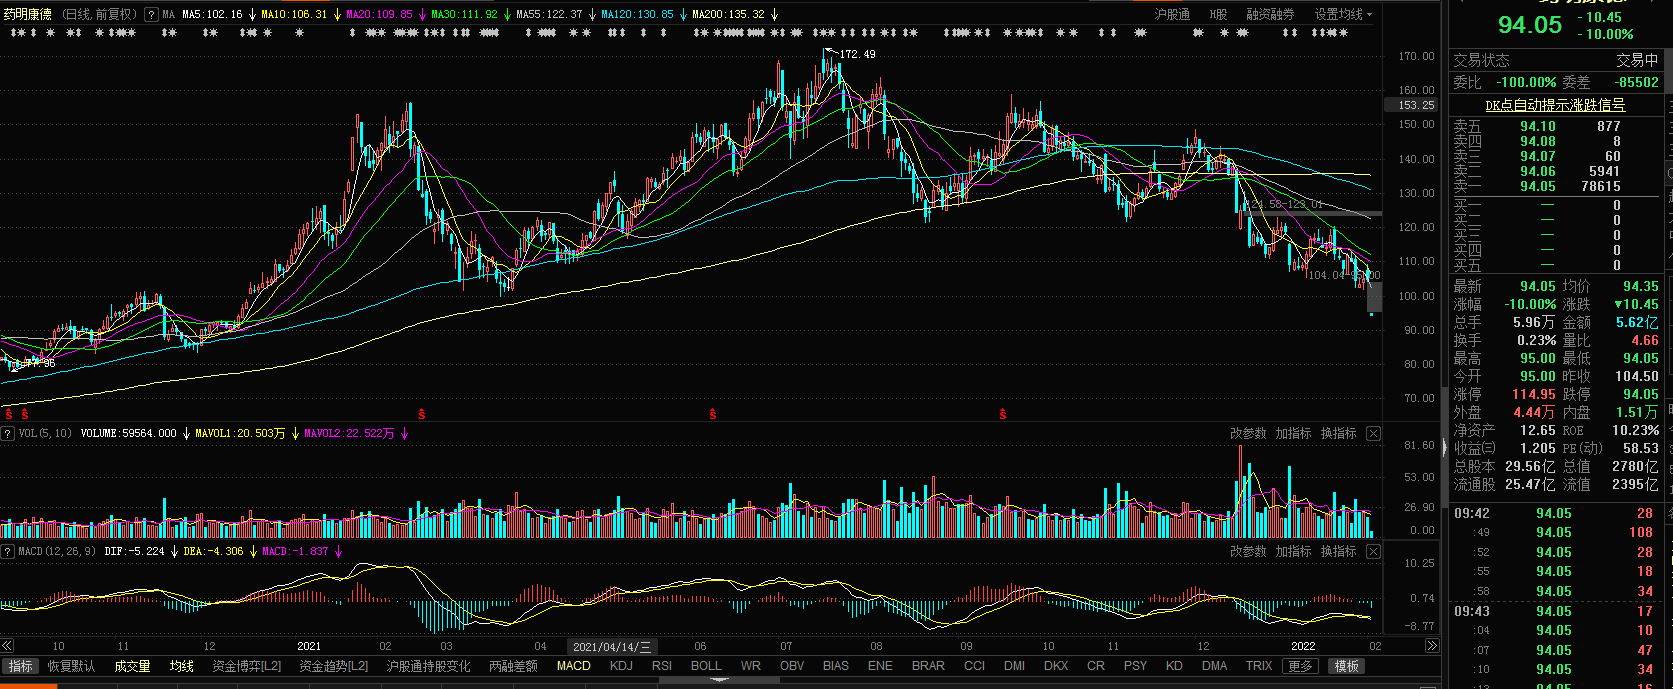Viewport: 1673px width, 689px height.
Task: Click the help icon beside MACD(12,26,9)
Action: pos(8,551)
